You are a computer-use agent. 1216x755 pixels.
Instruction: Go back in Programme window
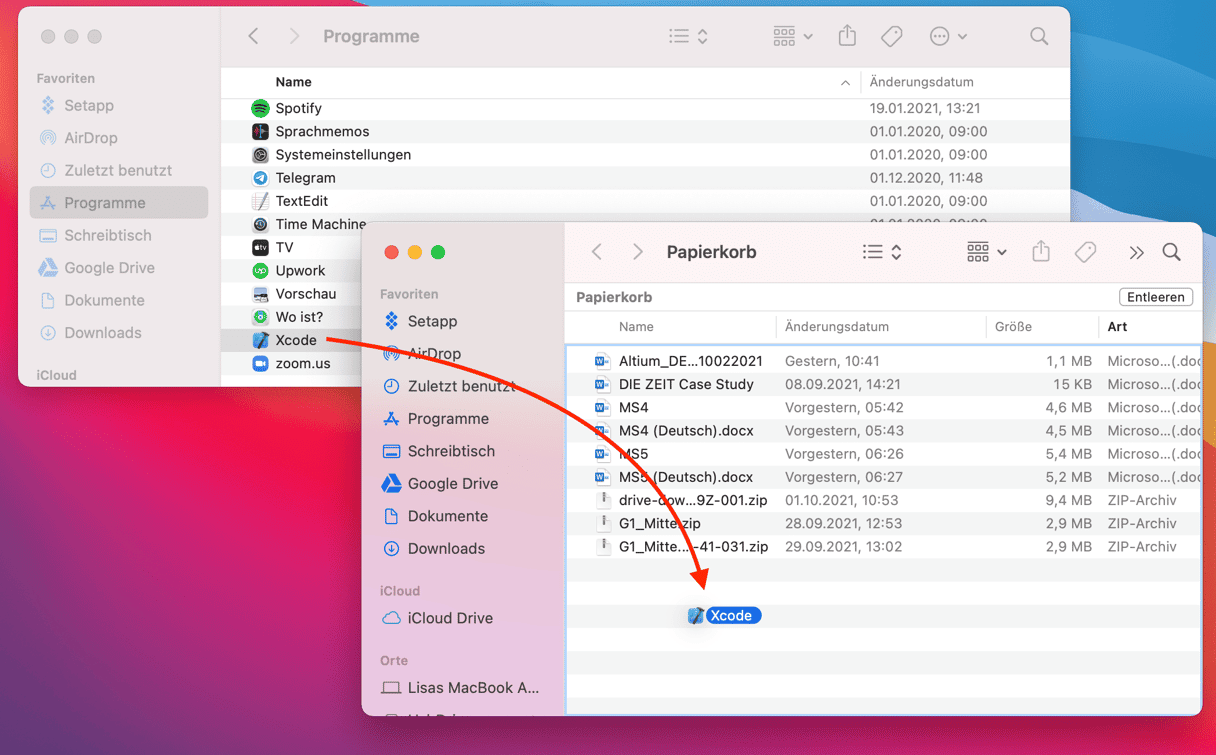coord(253,36)
